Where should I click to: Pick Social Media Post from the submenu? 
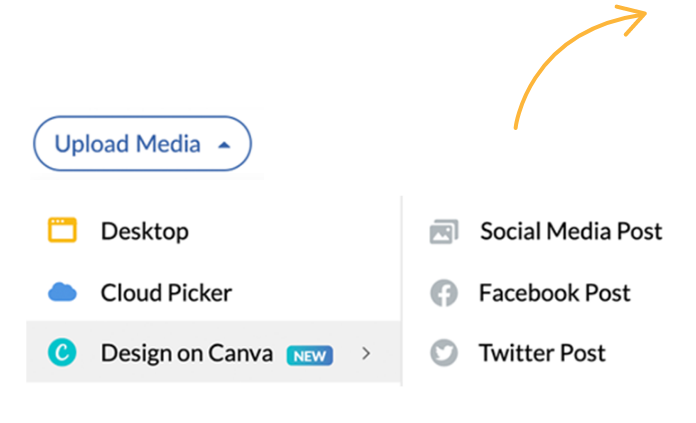click(x=570, y=231)
